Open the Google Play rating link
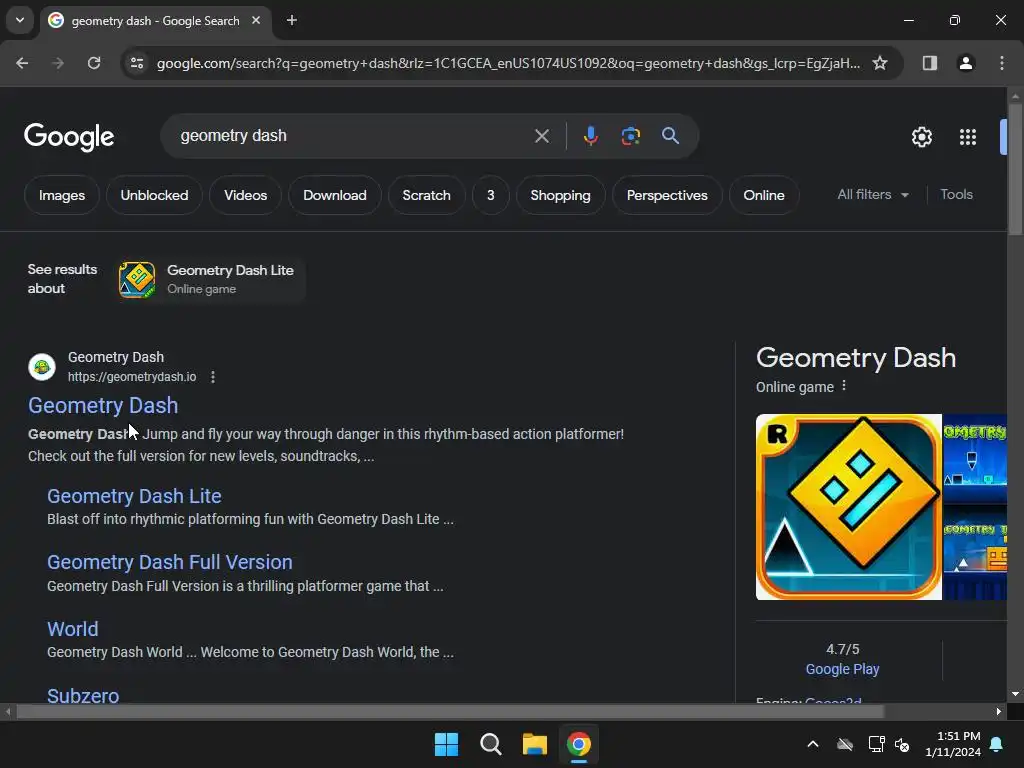This screenshot has height=768, width=1024. 842,669
